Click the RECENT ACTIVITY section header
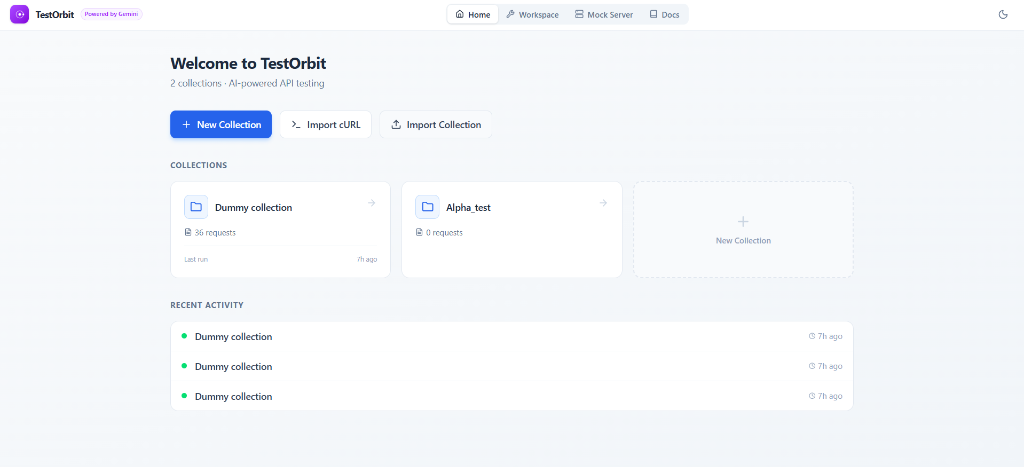This screenshot has width=1024, height=467. coord(207,305)
